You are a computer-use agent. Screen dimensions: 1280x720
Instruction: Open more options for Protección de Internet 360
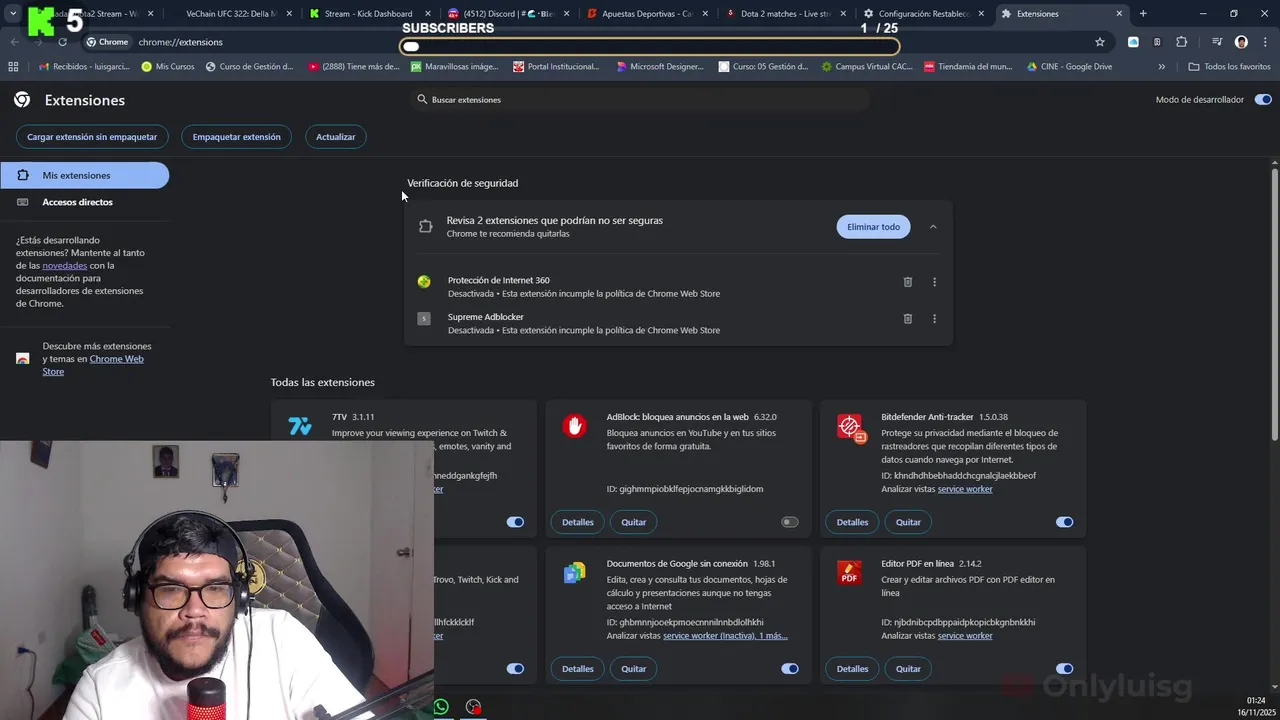tap(934, 282)
